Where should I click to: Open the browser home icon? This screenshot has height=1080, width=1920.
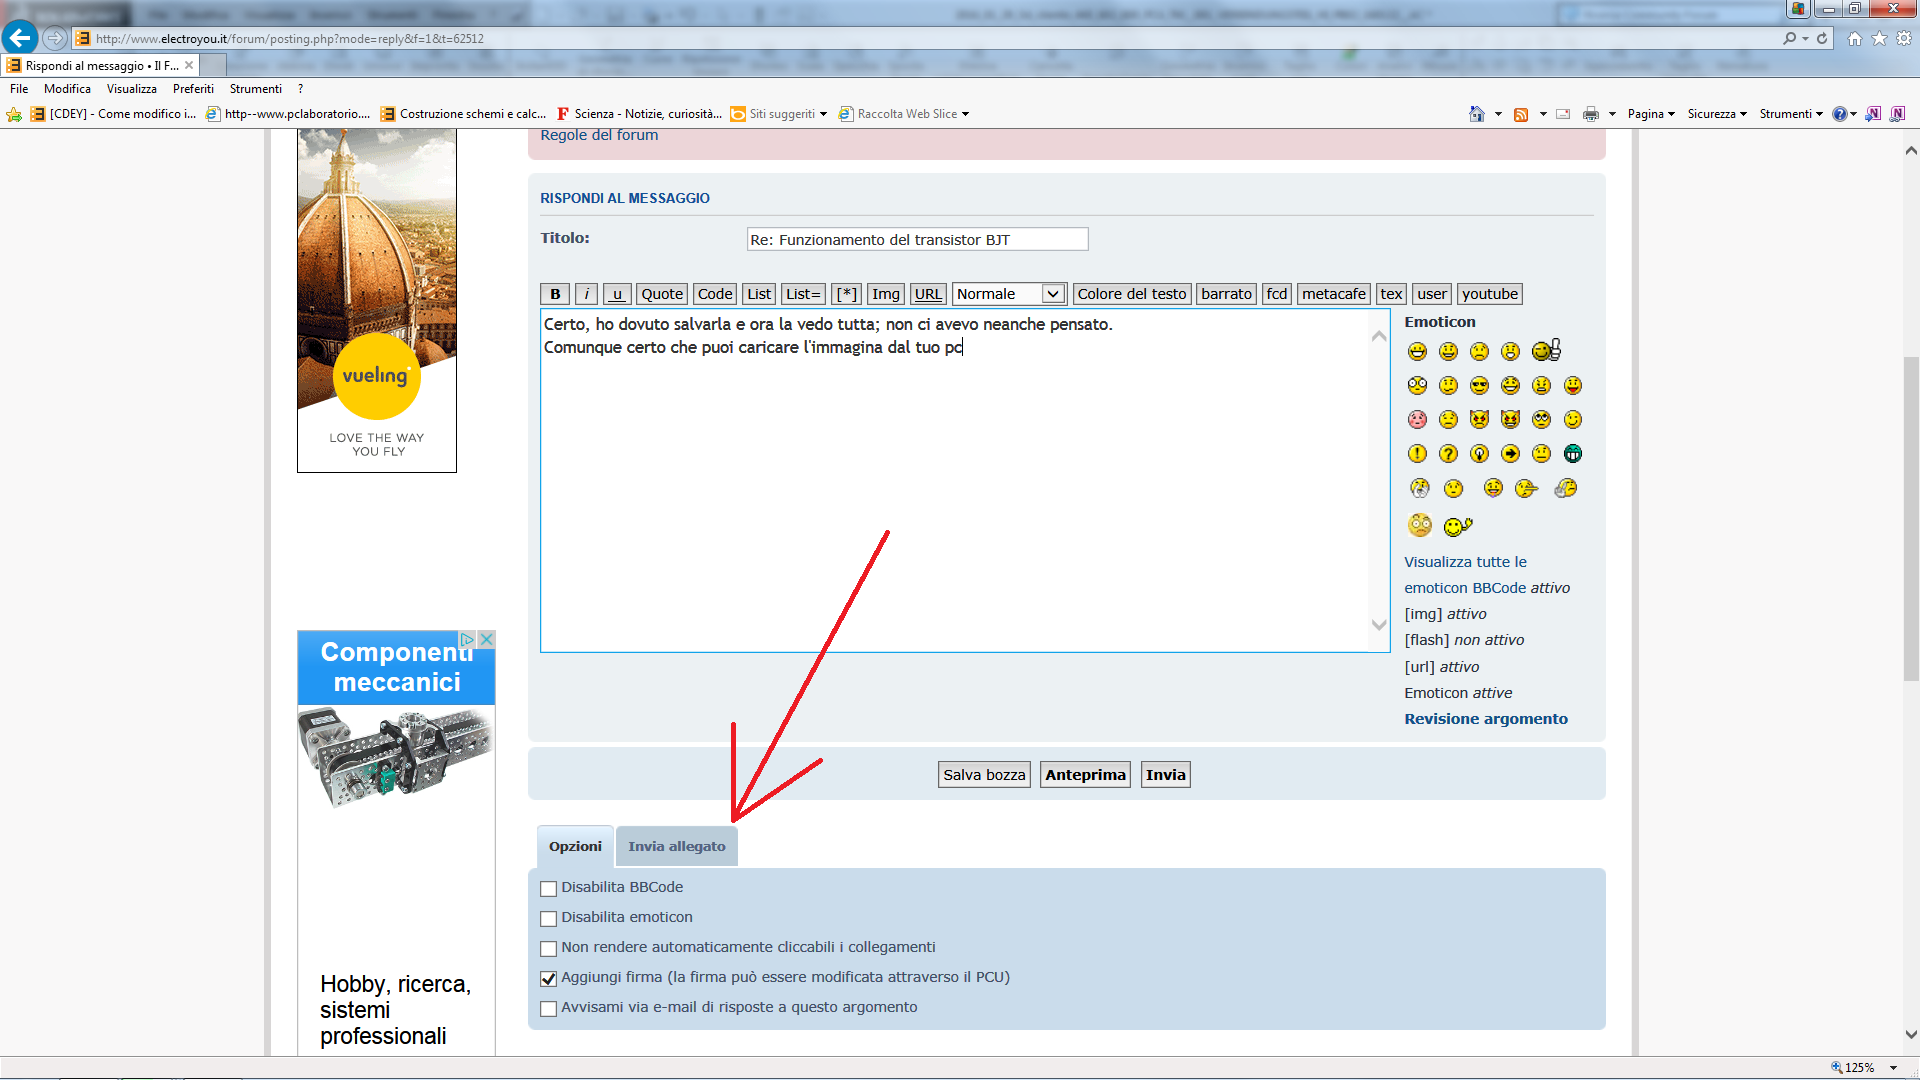1854,38
